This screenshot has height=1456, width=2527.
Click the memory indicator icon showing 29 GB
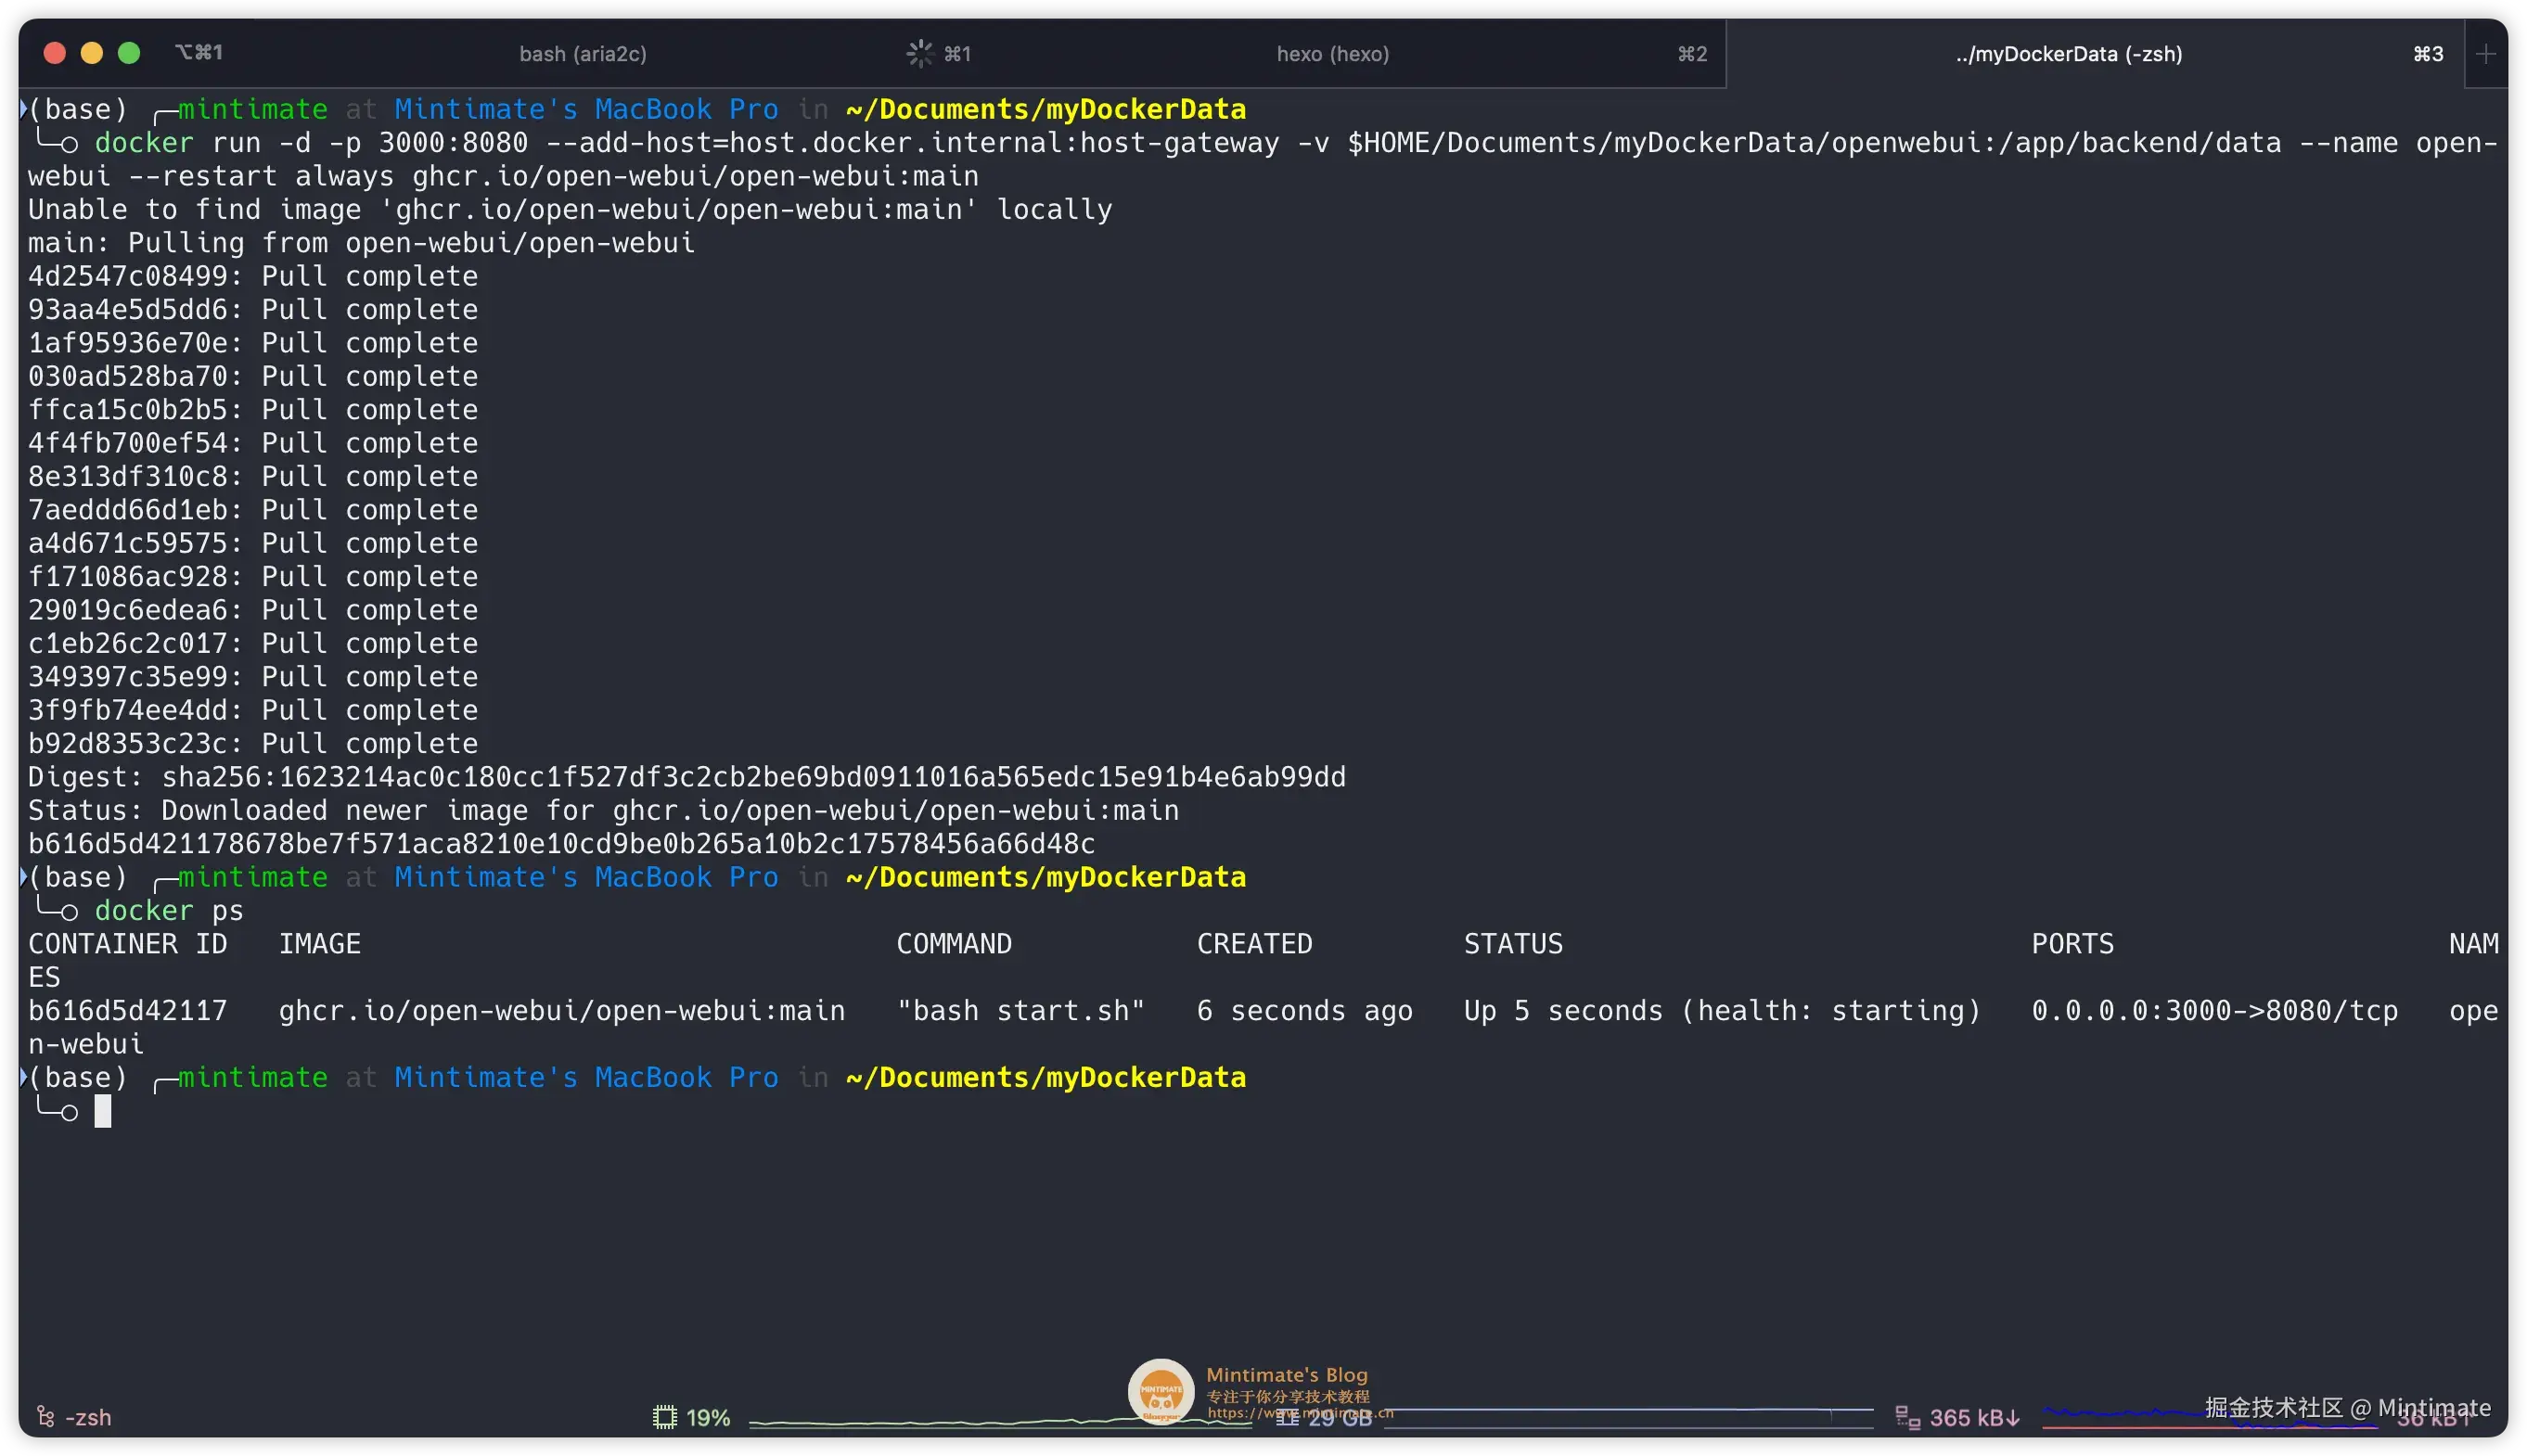point(1289,1416)
